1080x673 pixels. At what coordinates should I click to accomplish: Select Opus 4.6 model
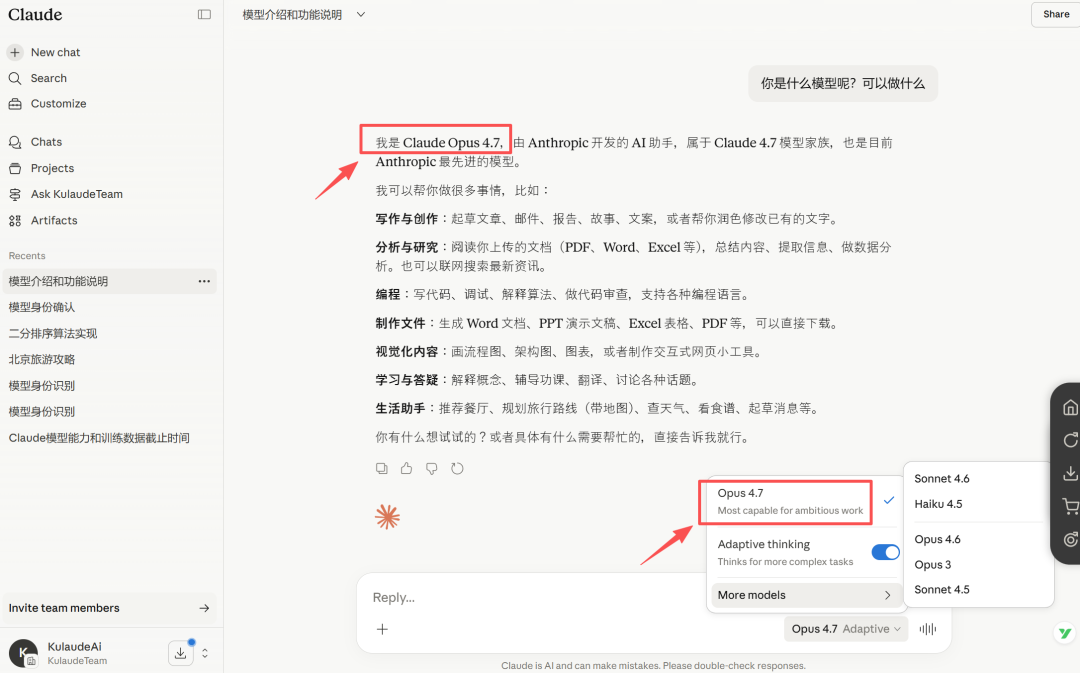coord(937,539)
